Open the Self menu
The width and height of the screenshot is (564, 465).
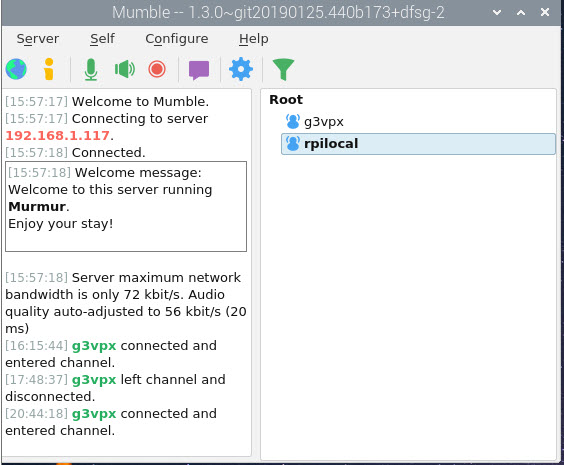(103, 38)
